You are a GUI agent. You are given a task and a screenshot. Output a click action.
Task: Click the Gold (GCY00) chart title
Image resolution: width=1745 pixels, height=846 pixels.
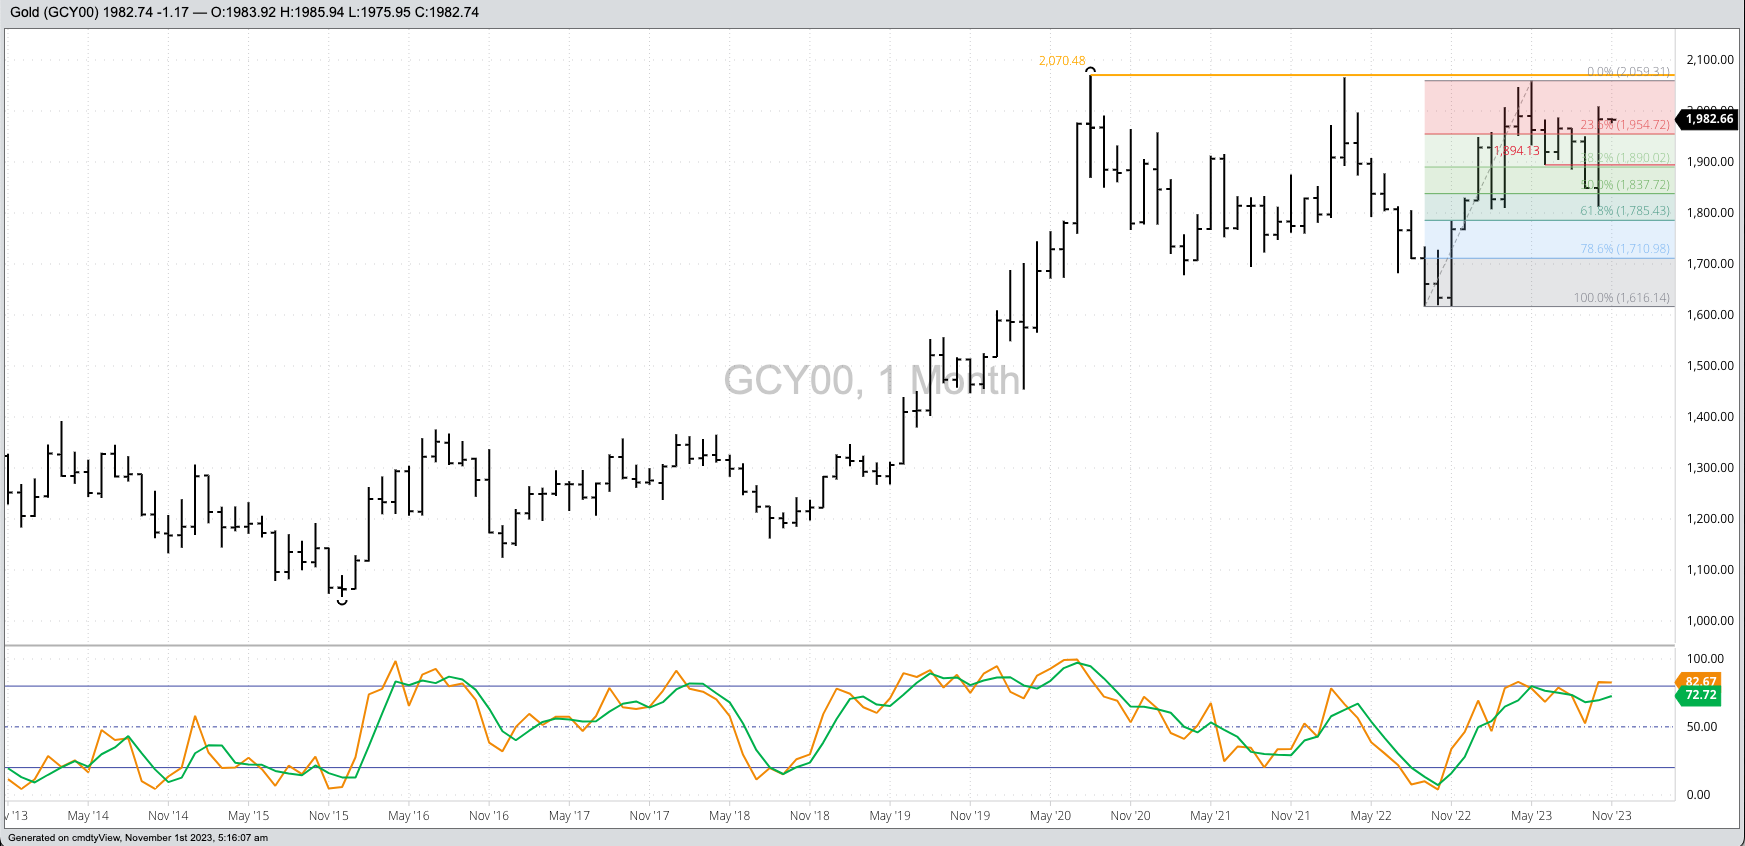click(x=244, y=13)
